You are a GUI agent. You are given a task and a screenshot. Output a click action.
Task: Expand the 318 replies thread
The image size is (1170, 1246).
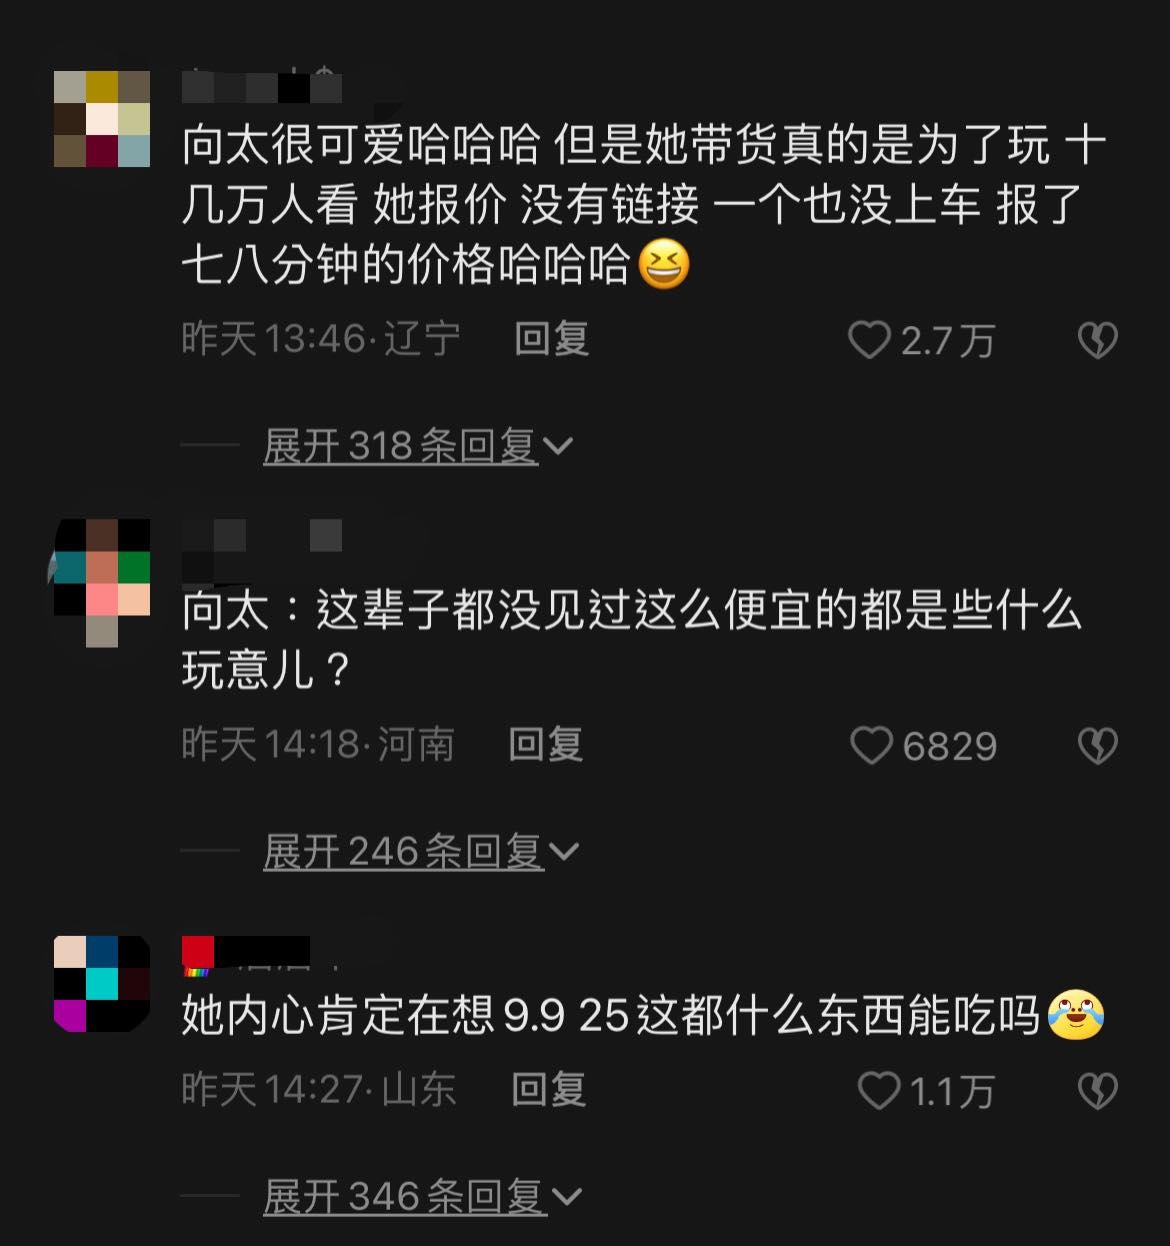click(x=417, y=446)
